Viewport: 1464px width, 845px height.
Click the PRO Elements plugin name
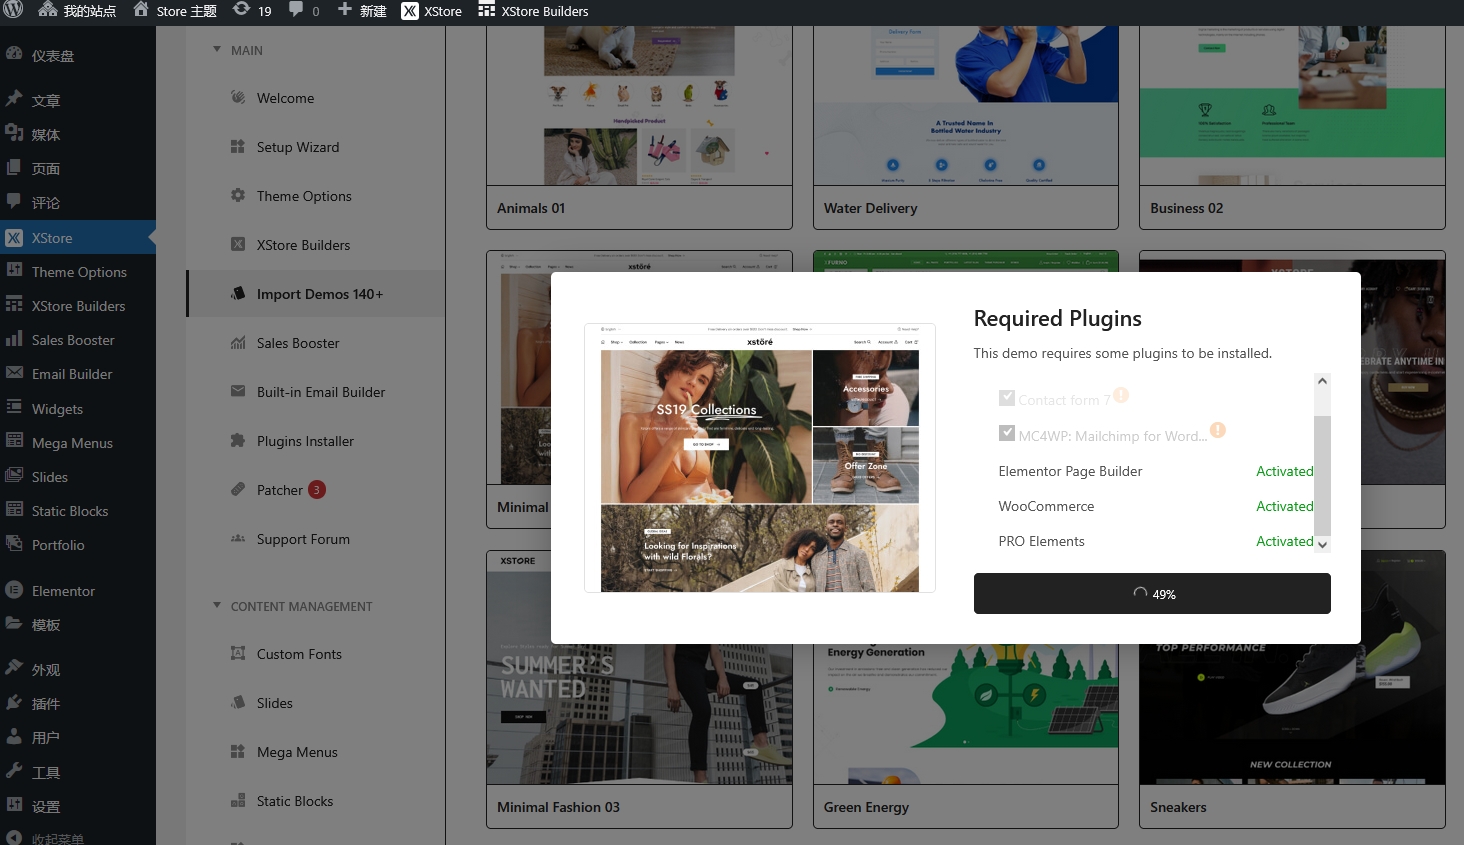pyautogui.click(x=1041, y=541)
